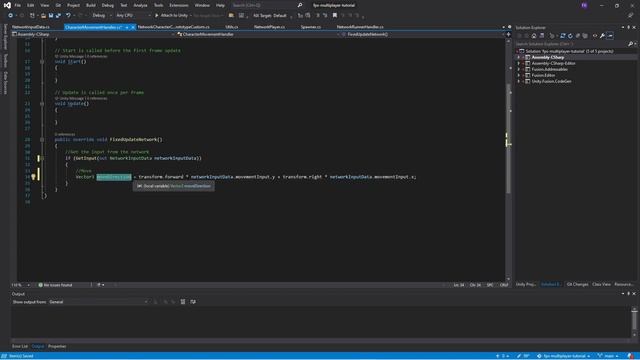Toggle word wrap in Output panel
The height and width of the screenshot is (360, 640).
click(x=193, y=302)
